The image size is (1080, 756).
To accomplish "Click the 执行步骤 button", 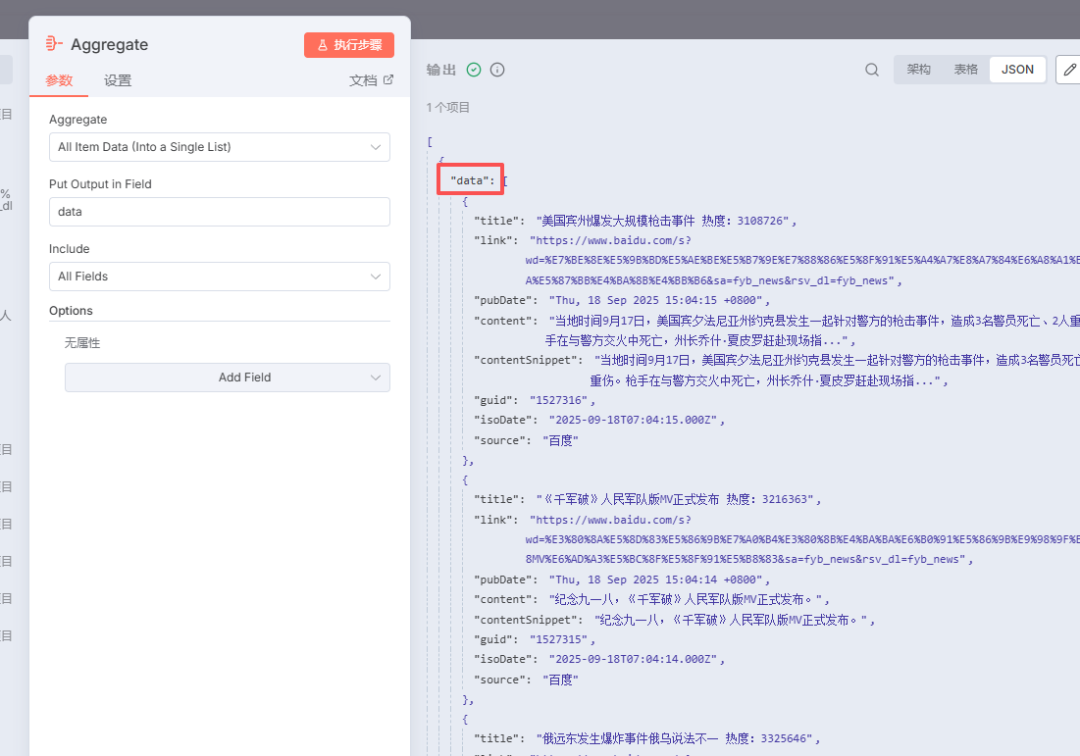I will (349, 44).
